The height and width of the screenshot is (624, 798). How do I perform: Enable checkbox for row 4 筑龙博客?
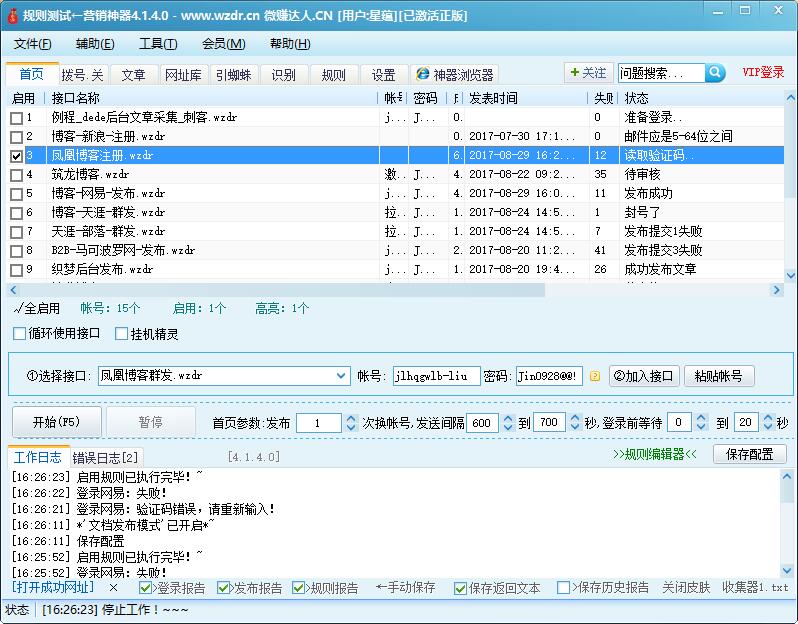click(16, 175)
